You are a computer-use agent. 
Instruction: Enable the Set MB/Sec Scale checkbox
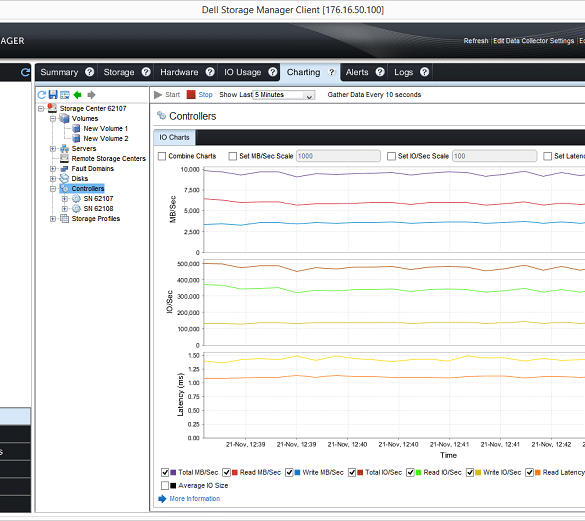[233, 156]
